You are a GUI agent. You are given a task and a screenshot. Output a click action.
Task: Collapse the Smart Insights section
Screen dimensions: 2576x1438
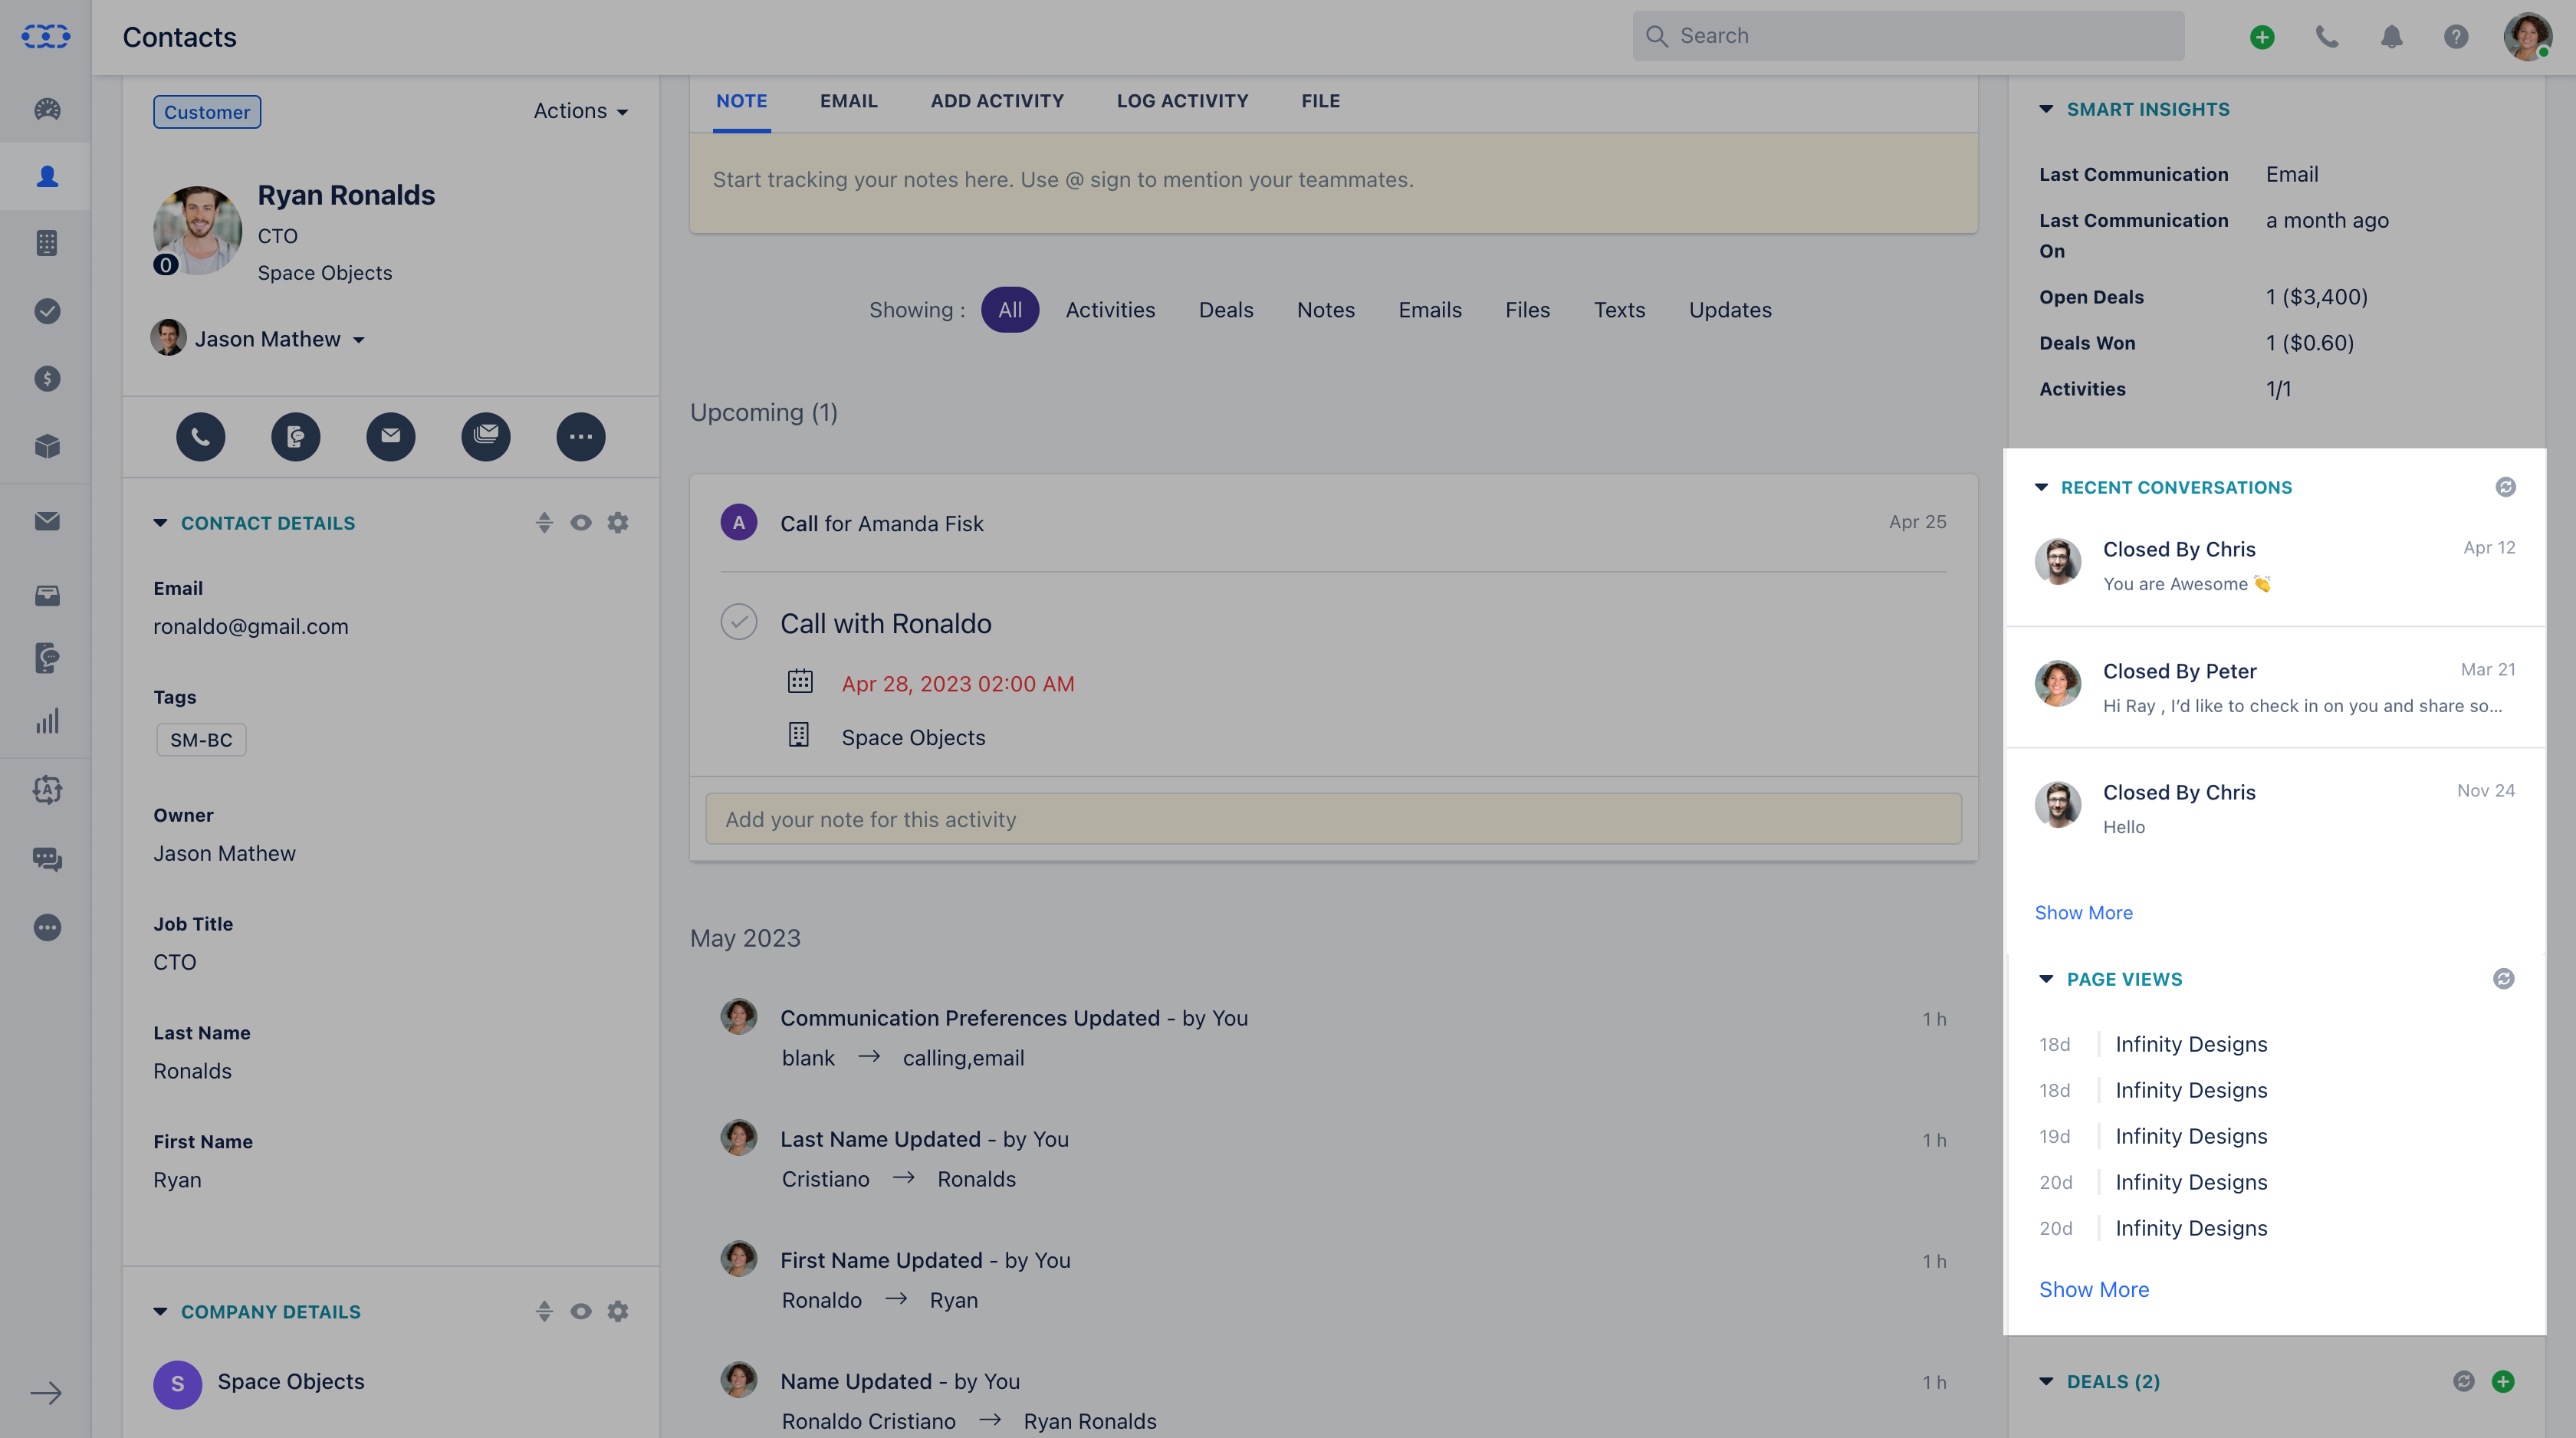click(x=2047, y=109)
